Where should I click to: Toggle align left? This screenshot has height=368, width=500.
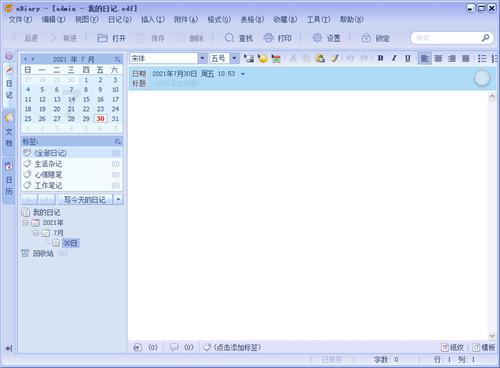point(424,58)
